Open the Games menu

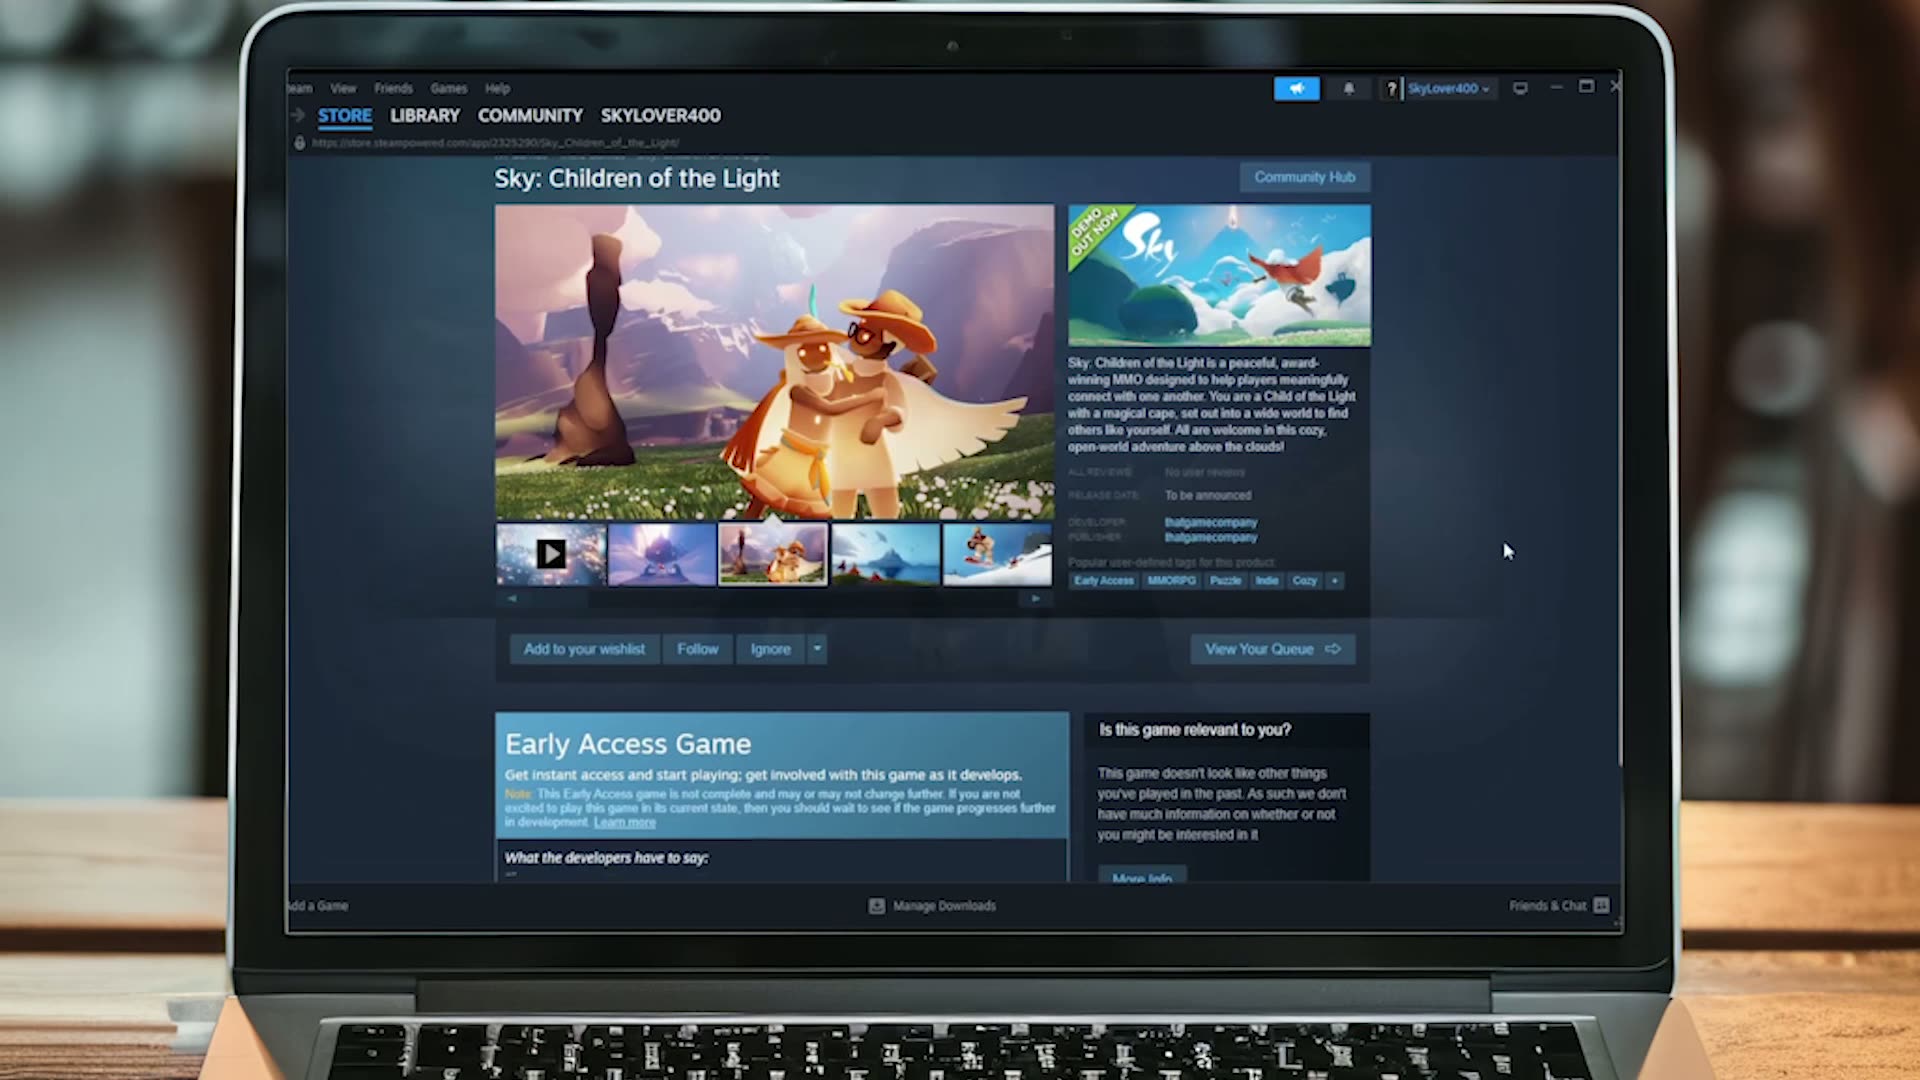(448, 89)
